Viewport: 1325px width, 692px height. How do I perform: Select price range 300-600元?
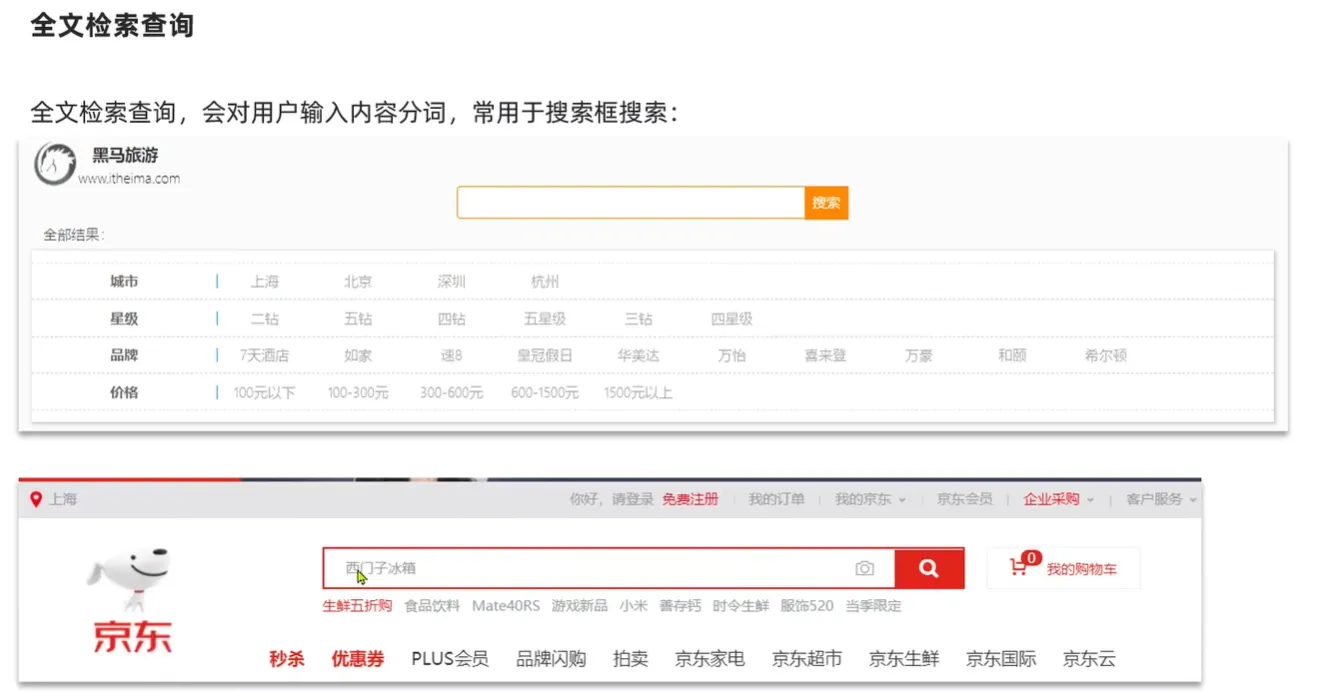click(x=451, y=393)
